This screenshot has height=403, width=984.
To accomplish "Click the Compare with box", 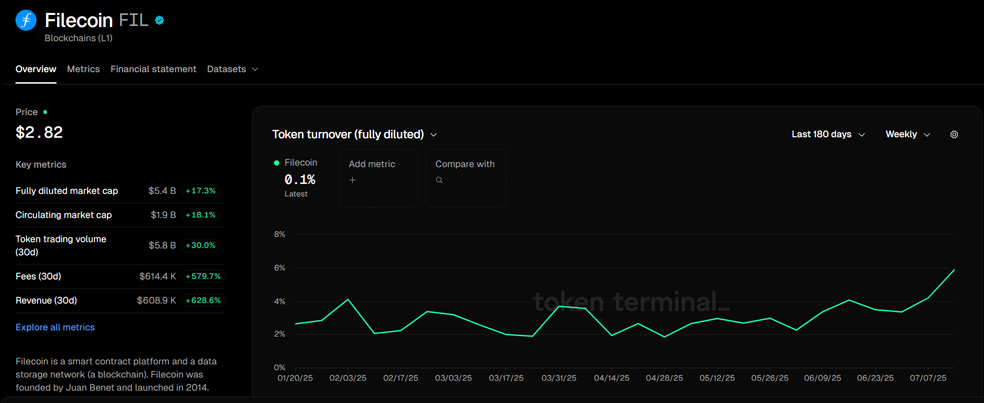I will (x=466, y=178).
